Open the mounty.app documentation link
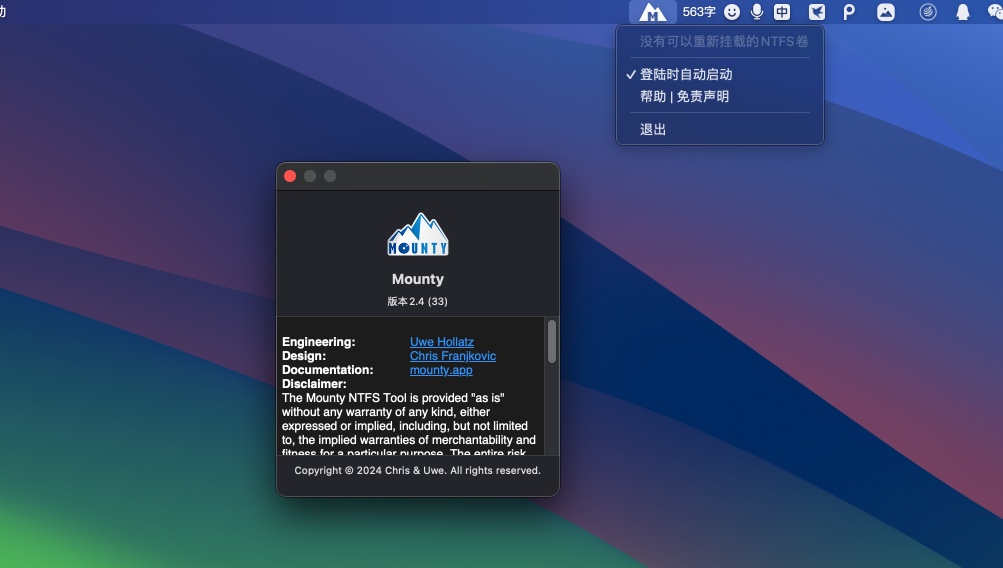This screenshot has height=568, width=1003. 441,370
